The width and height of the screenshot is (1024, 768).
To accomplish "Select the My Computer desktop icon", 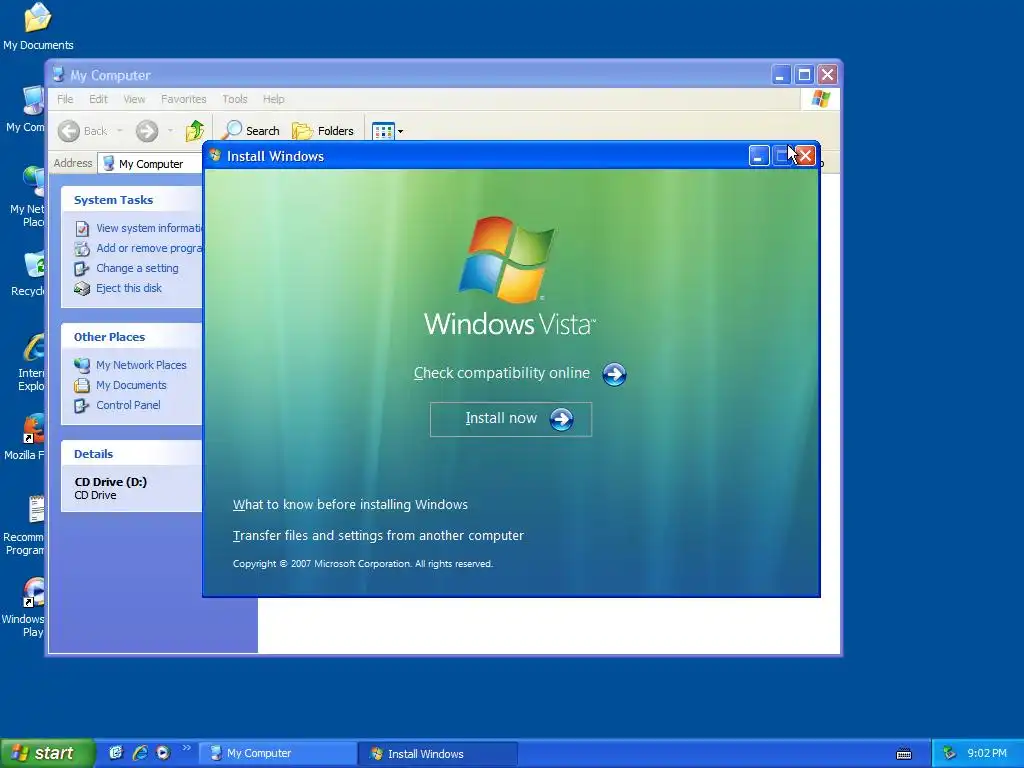I will tap(27, 109).
